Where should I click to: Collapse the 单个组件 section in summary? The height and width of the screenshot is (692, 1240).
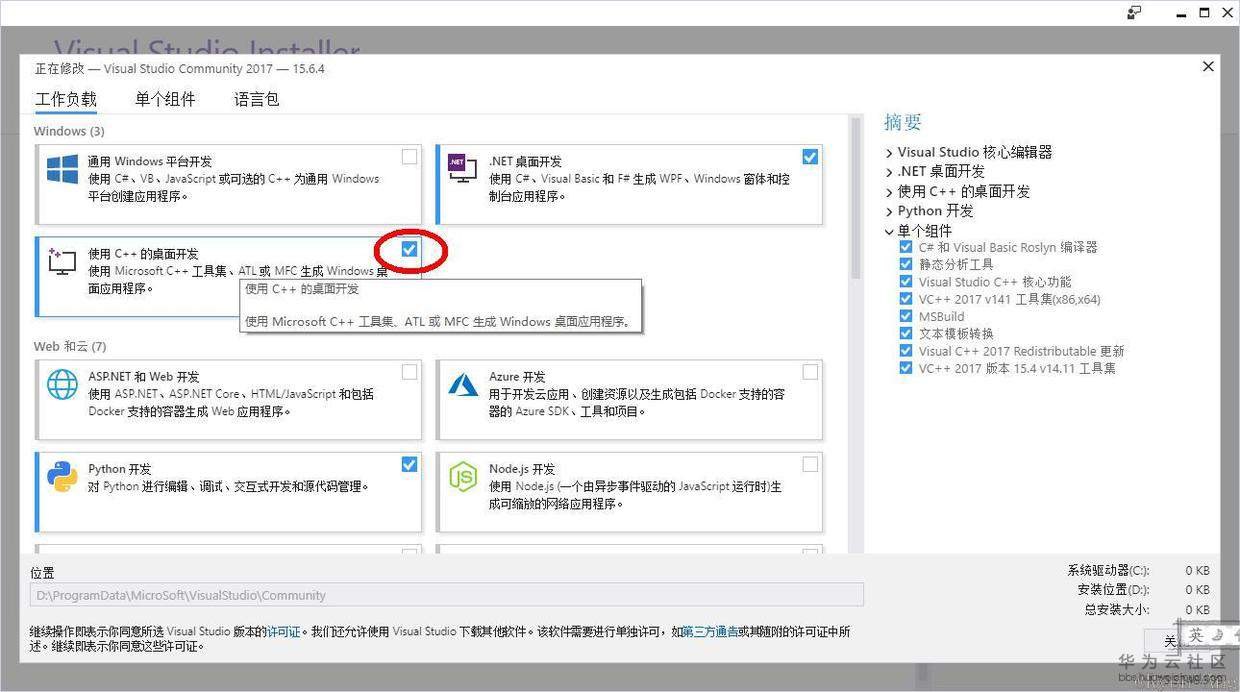(x=889, y=231)
